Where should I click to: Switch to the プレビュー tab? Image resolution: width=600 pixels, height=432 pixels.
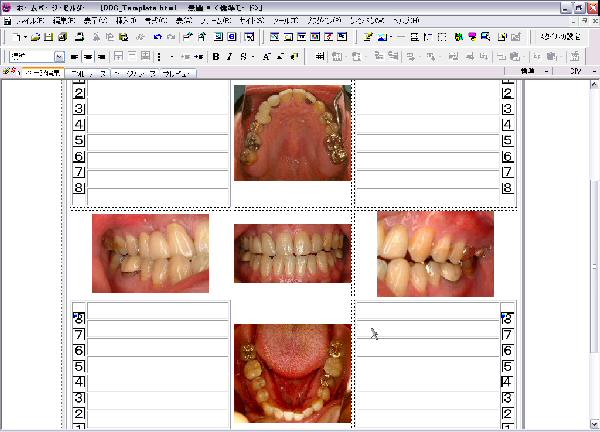pyautogui.click(x=178, y=73)
